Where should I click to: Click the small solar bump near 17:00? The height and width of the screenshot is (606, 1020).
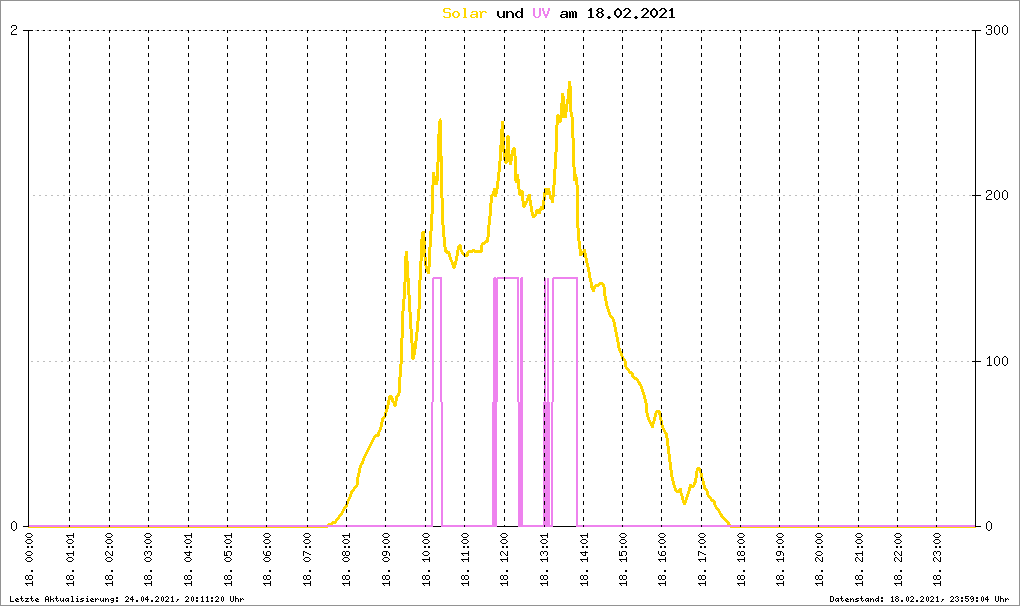click(699, 469)
